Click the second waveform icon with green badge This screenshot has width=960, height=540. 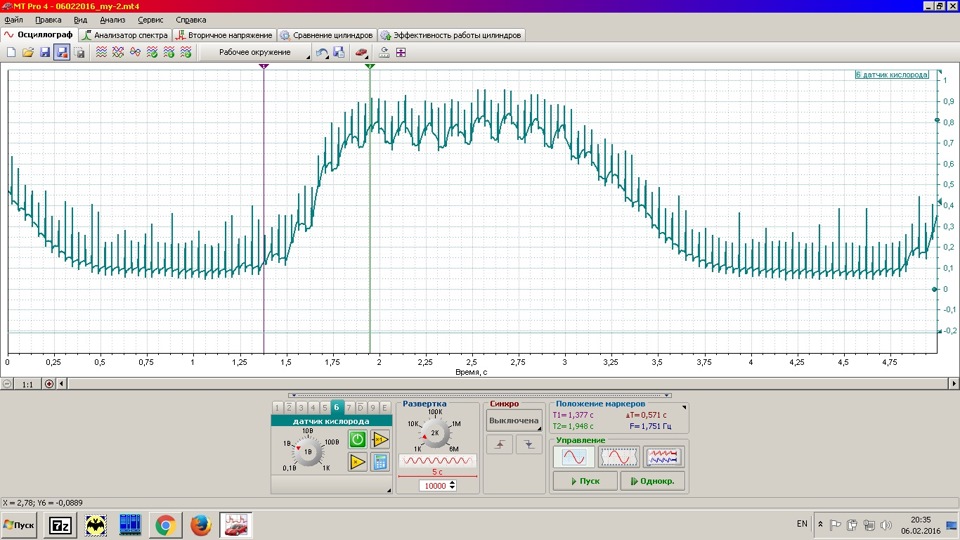pyautogui.click(x=169, y=53)
